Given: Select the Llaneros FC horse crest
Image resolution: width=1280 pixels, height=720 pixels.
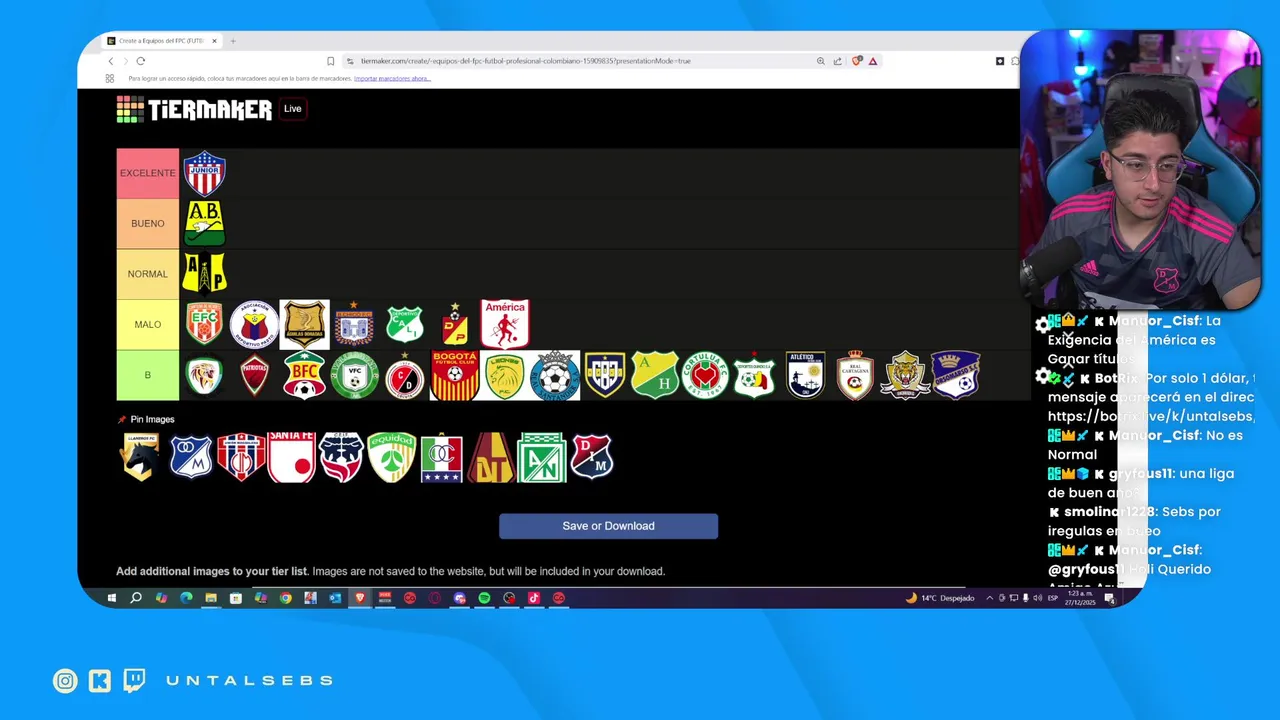Looking at the screenshot, I should click(x=141, y=457).
